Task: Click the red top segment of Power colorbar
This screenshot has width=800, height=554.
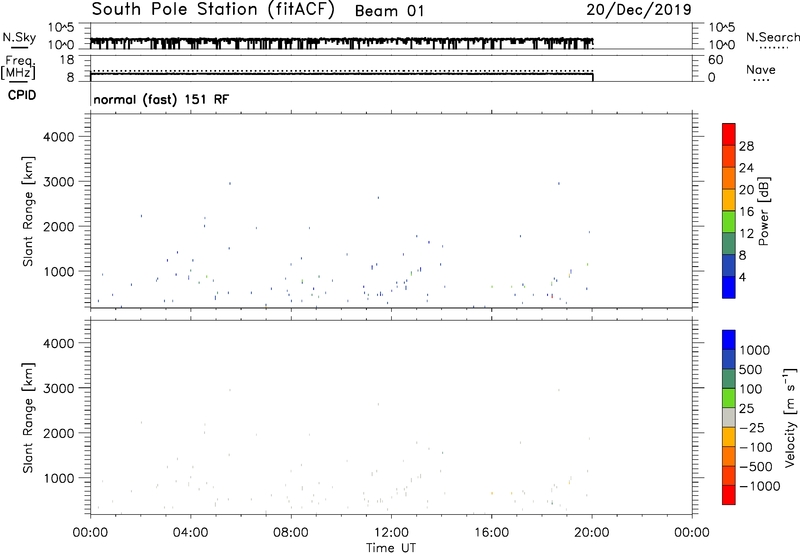Action: click(x=729, y=135)
